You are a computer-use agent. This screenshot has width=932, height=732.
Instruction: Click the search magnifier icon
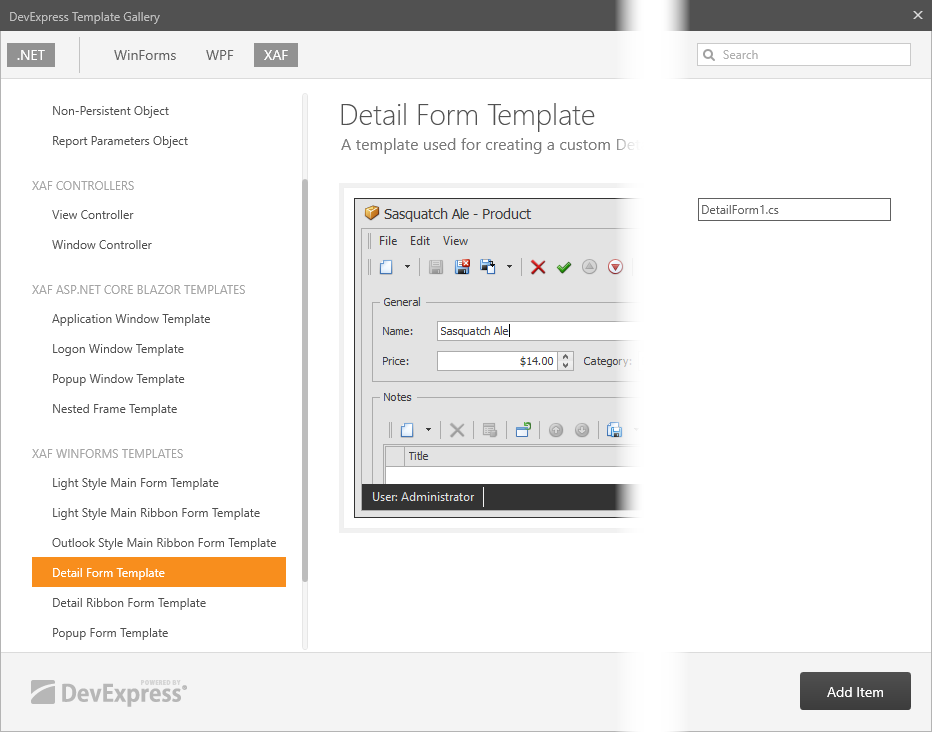(709, 55)
